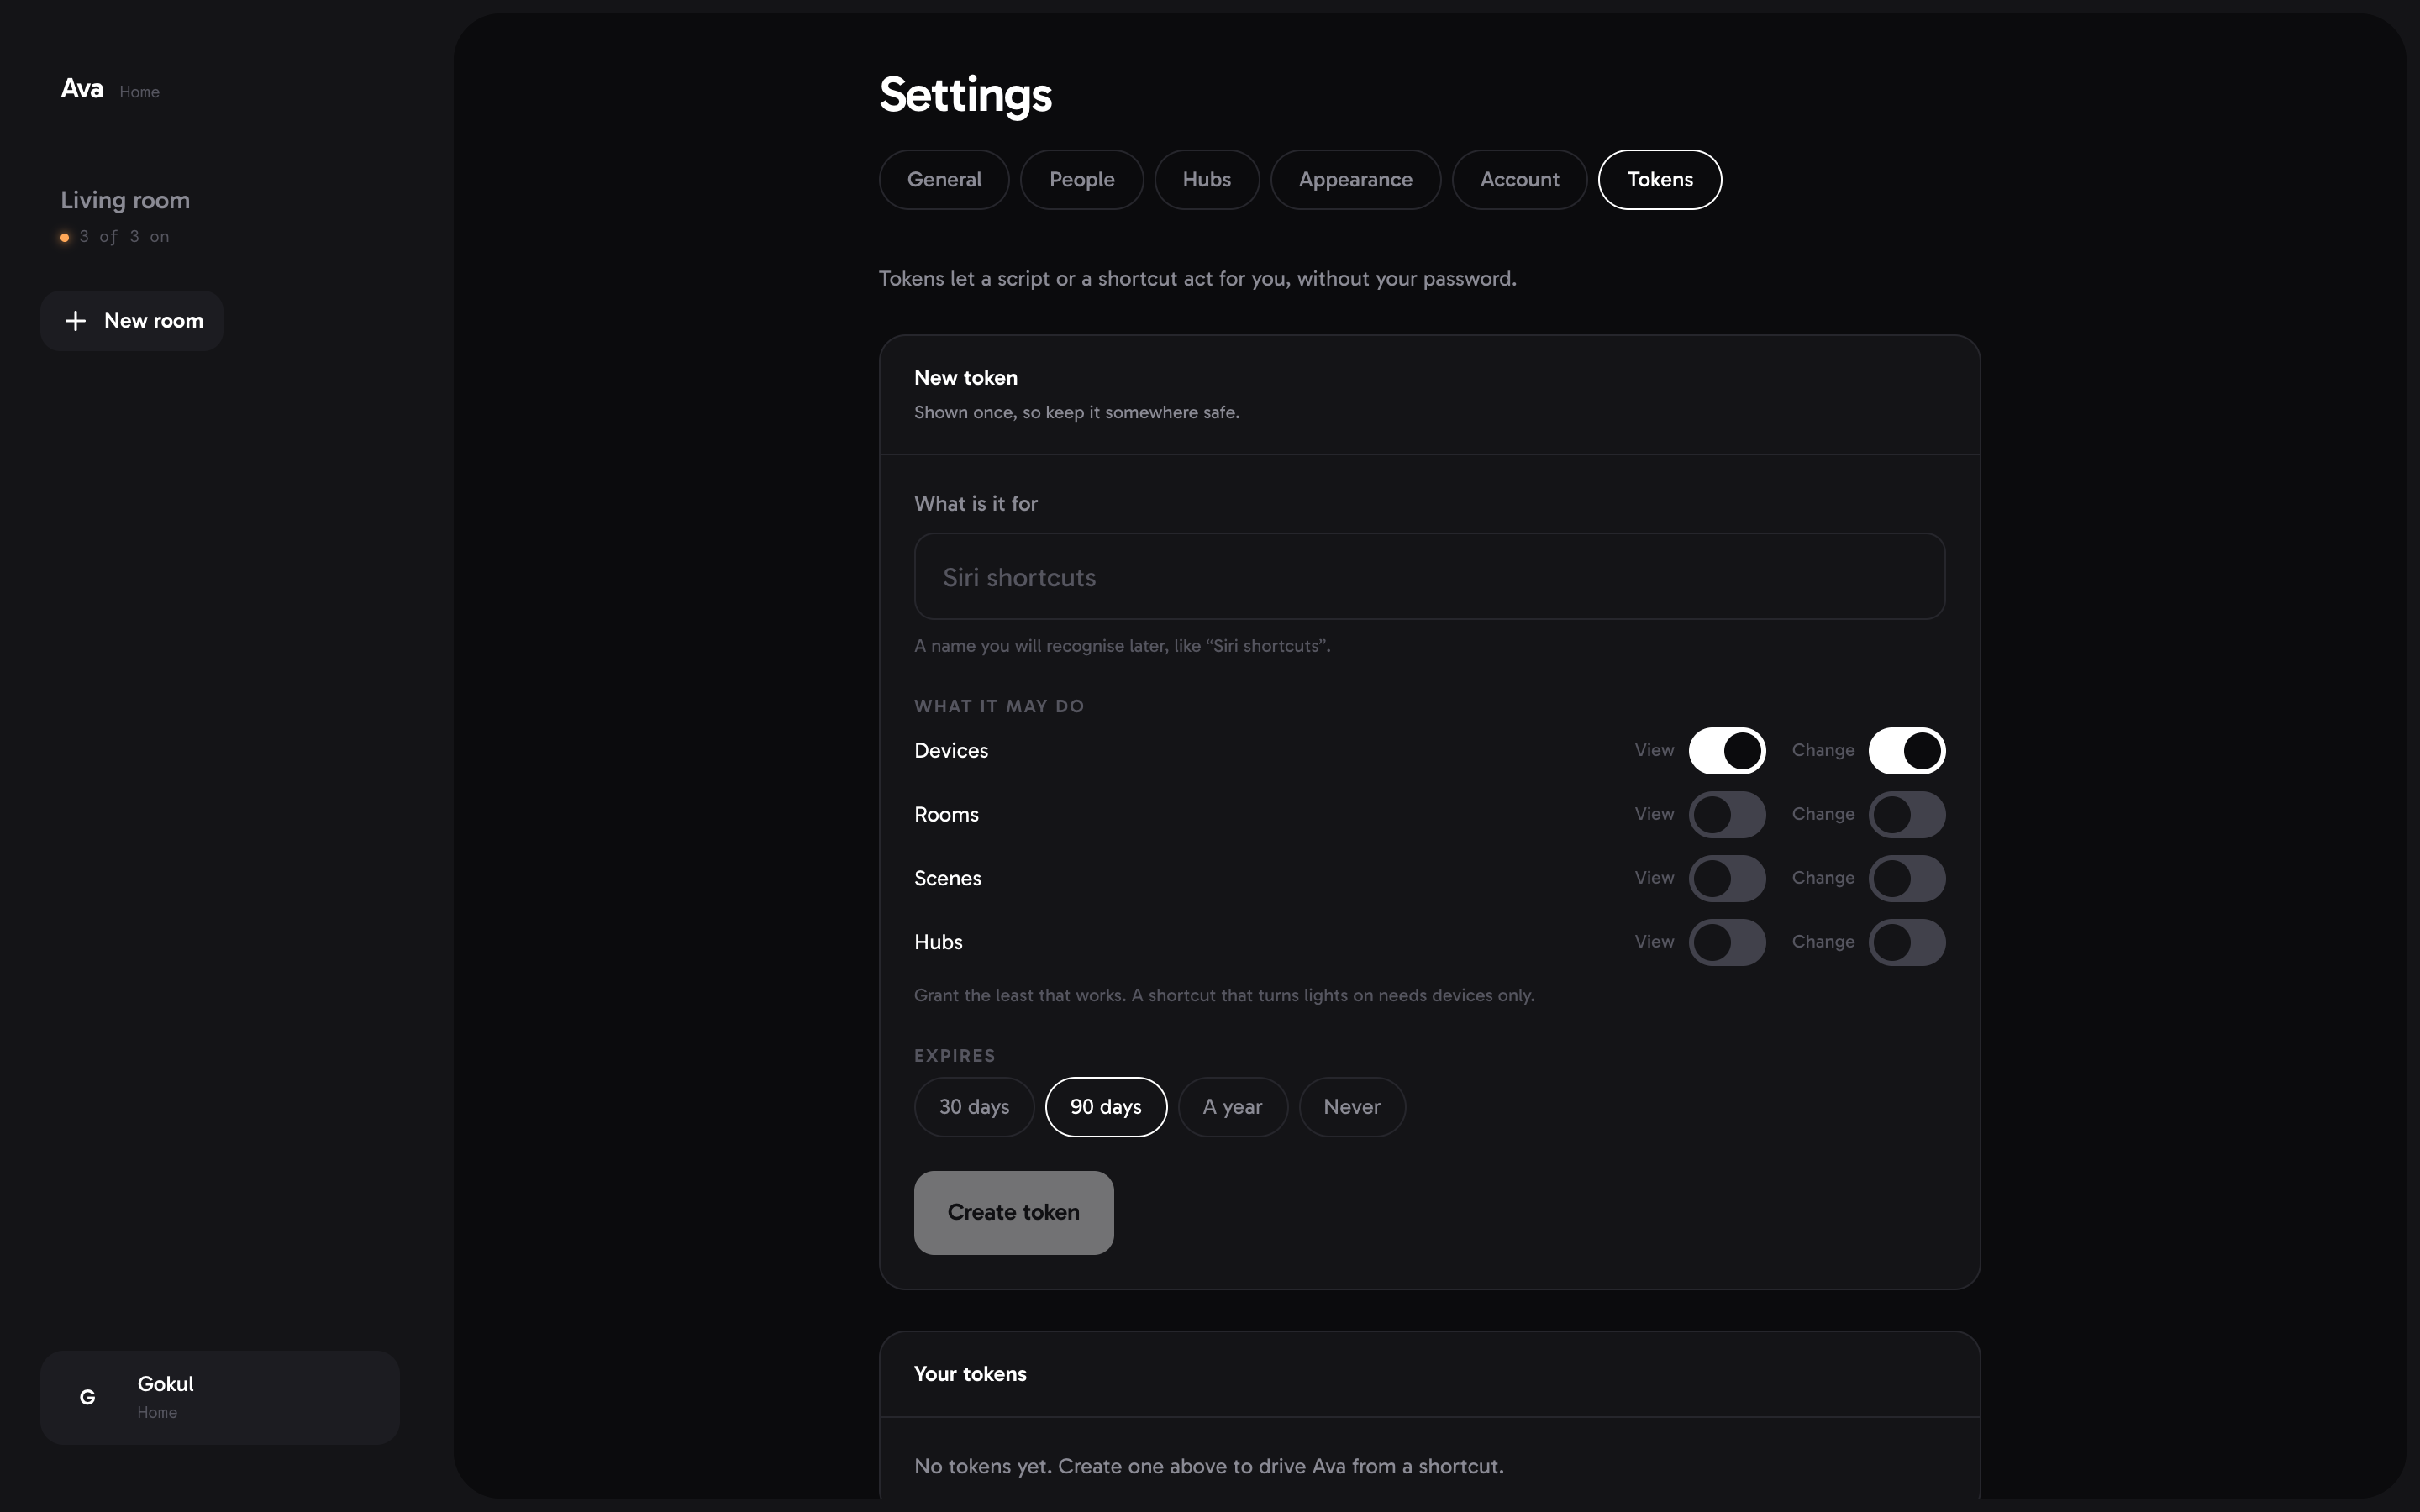2420x1512 pixels.
Task: Click the Create token button
Action: pyautogui.click(x=1013, y=1213)
